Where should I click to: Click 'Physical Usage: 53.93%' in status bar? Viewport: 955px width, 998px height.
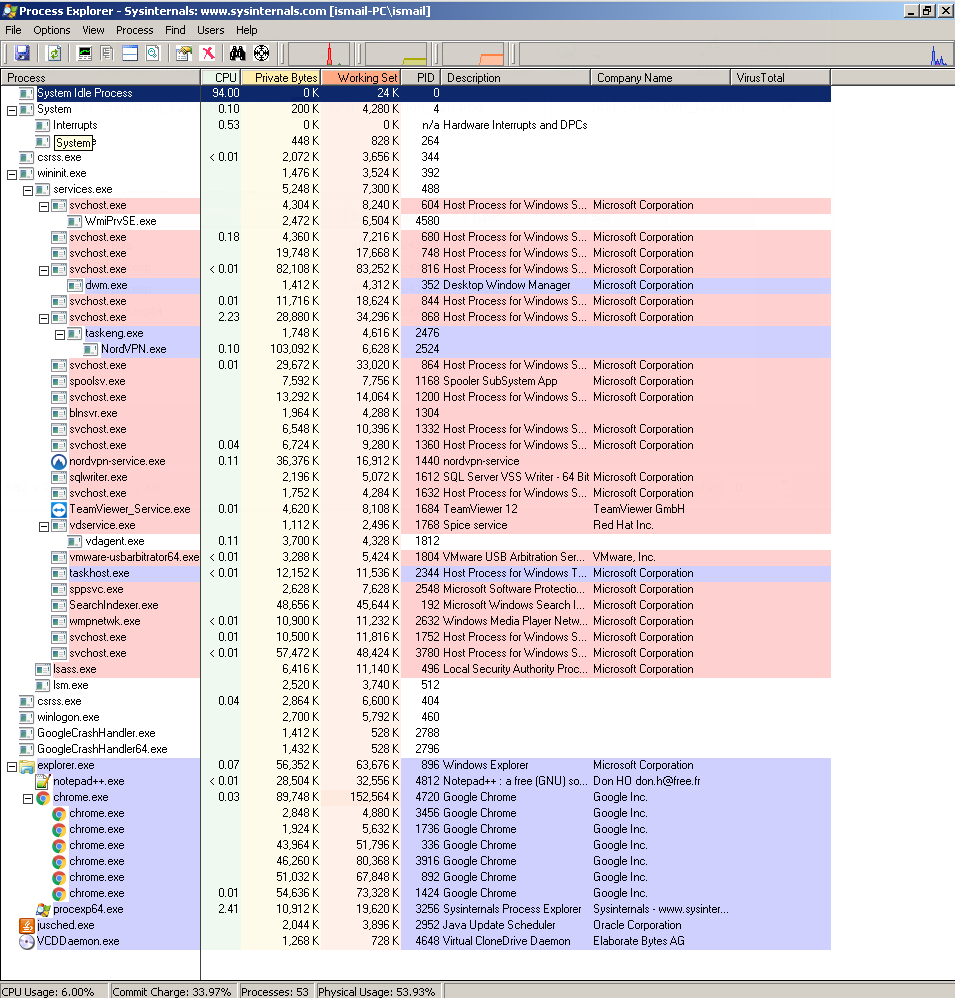tap(377, 992)
